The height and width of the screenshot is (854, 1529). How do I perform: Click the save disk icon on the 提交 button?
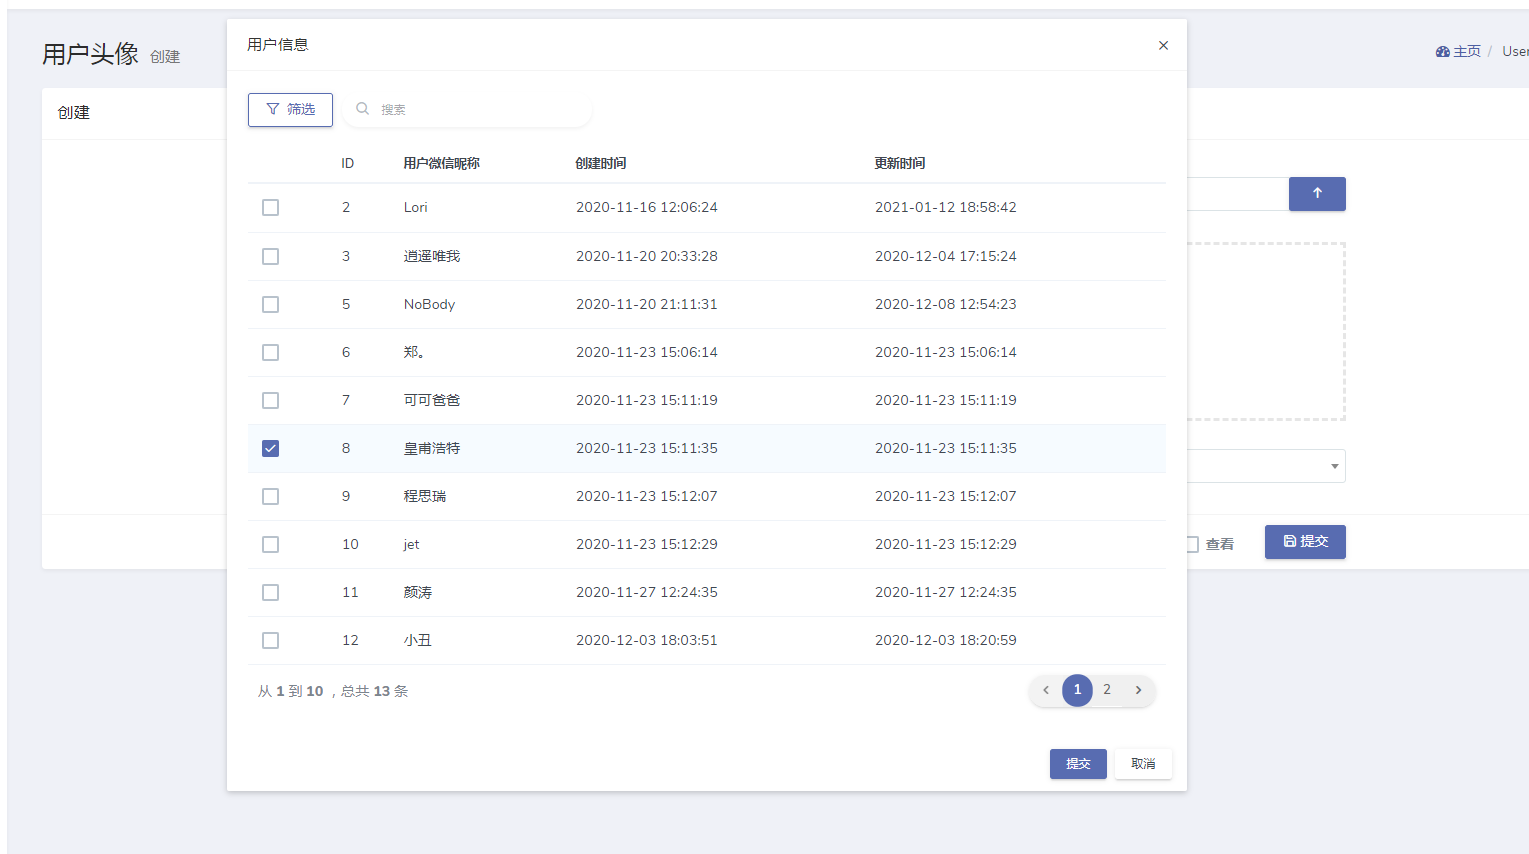[x=1289, y=542]
